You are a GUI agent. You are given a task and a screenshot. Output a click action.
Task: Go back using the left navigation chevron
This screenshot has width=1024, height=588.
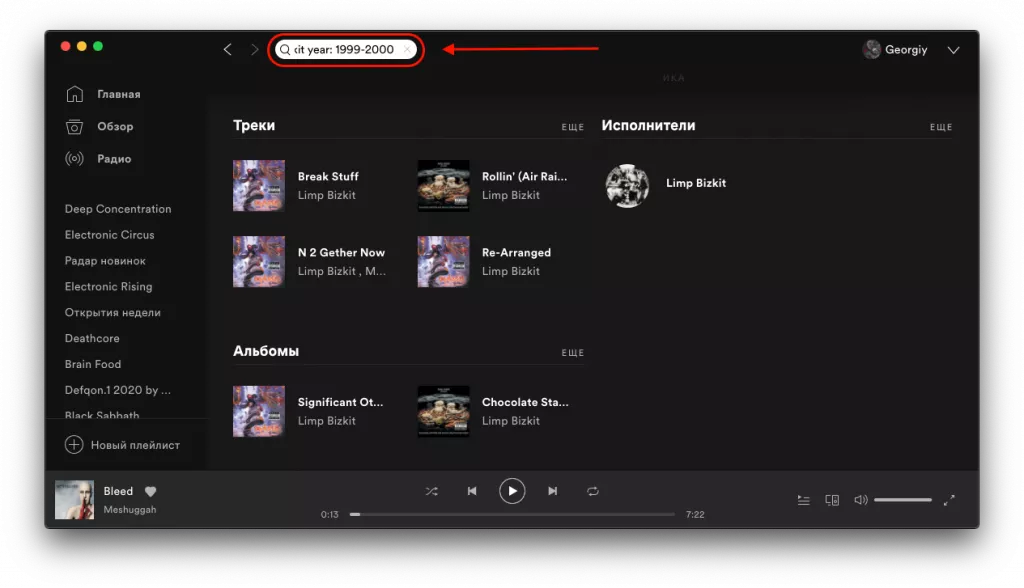click(227, 49)
